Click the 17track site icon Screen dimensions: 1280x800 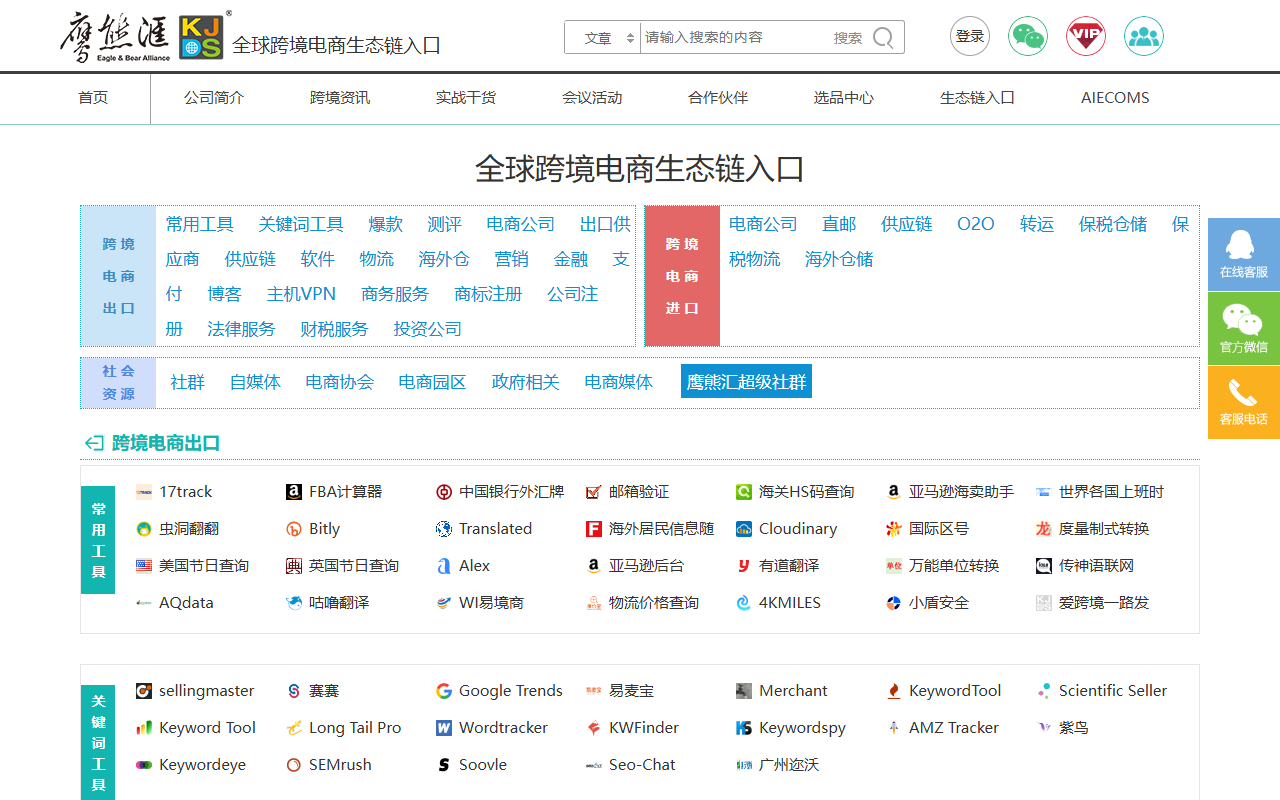click(x=144, y=492)
